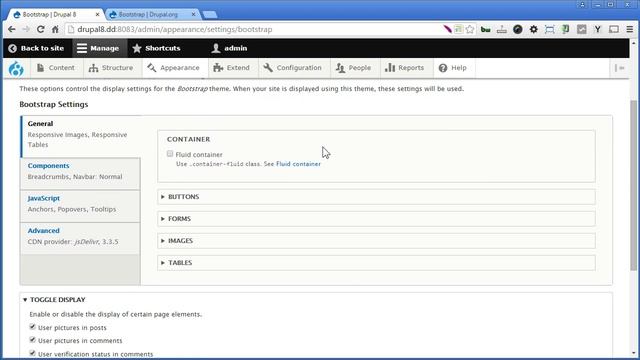640x360 pixels.
Task: Click the Back to site link
Action: coord(36,48)
